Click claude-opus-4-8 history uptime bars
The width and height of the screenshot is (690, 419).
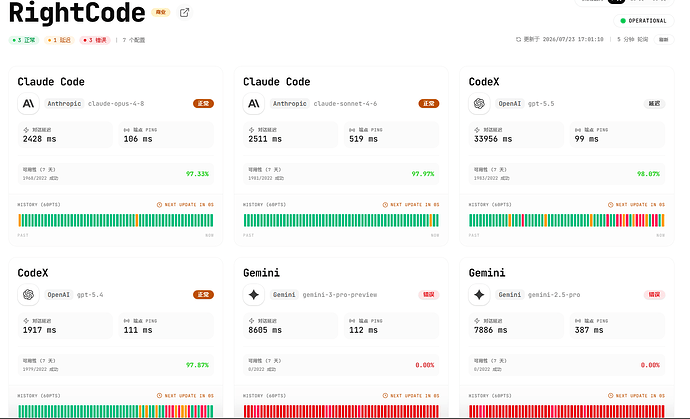point(116,220)
